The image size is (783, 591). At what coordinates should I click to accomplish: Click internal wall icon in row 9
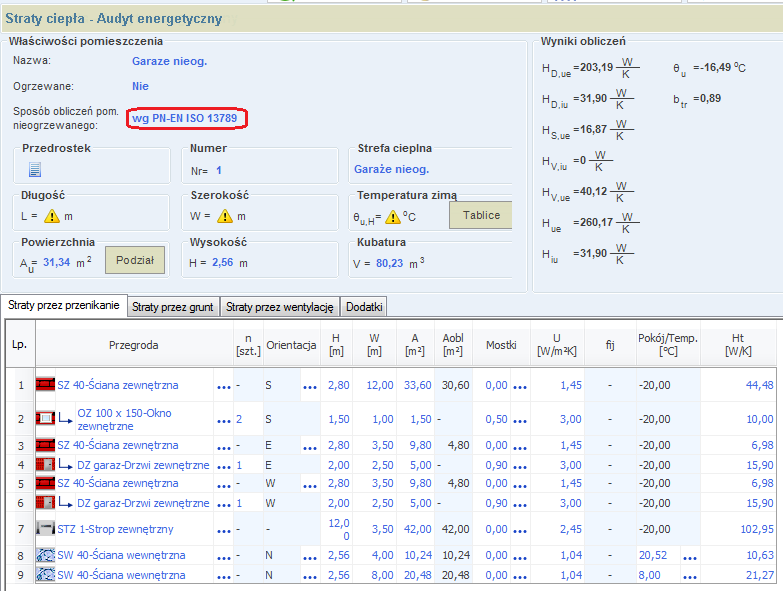(45, 575)
